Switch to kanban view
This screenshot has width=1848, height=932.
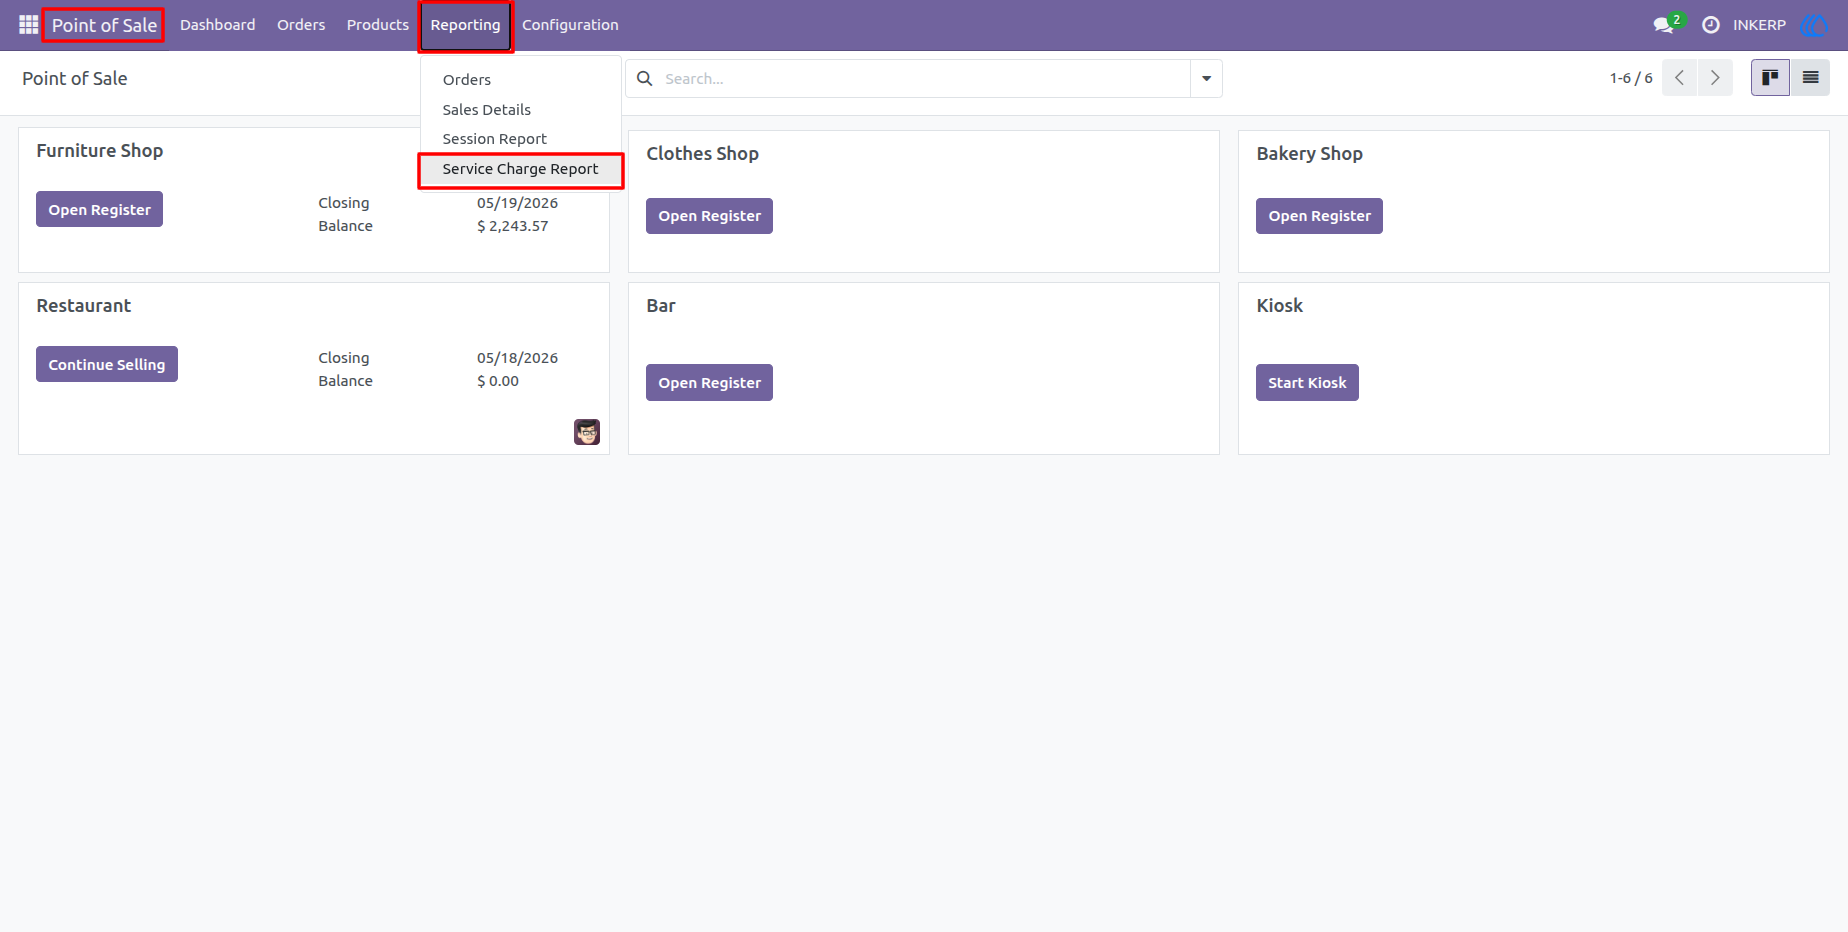point(1770,77)
